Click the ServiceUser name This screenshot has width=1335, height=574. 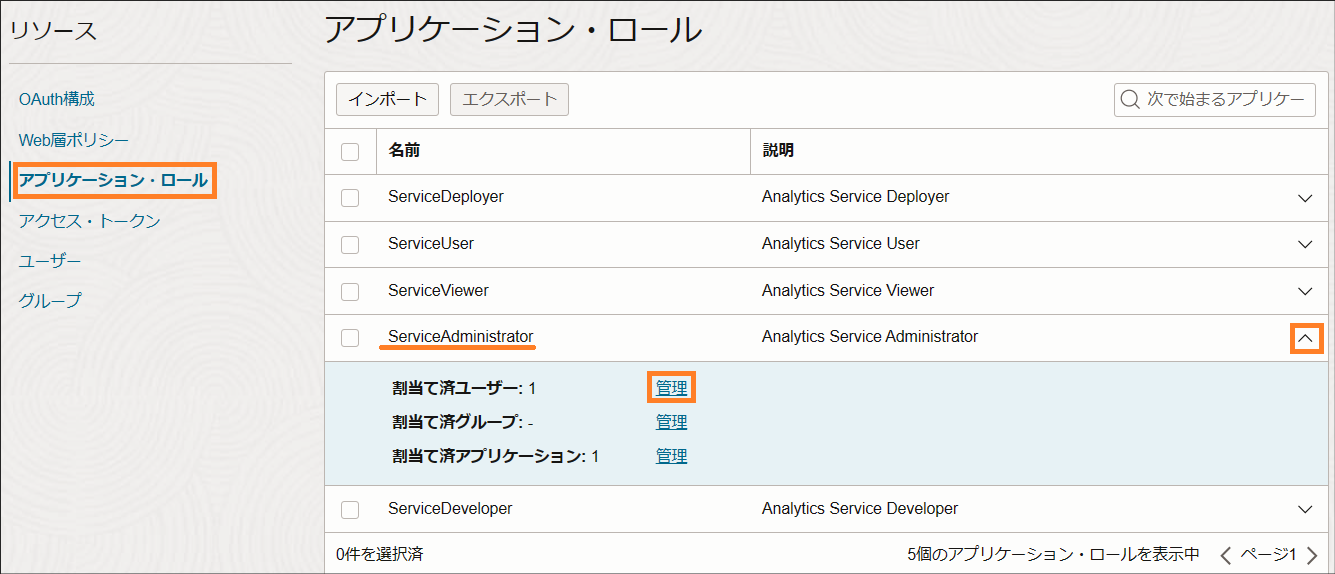431,244
